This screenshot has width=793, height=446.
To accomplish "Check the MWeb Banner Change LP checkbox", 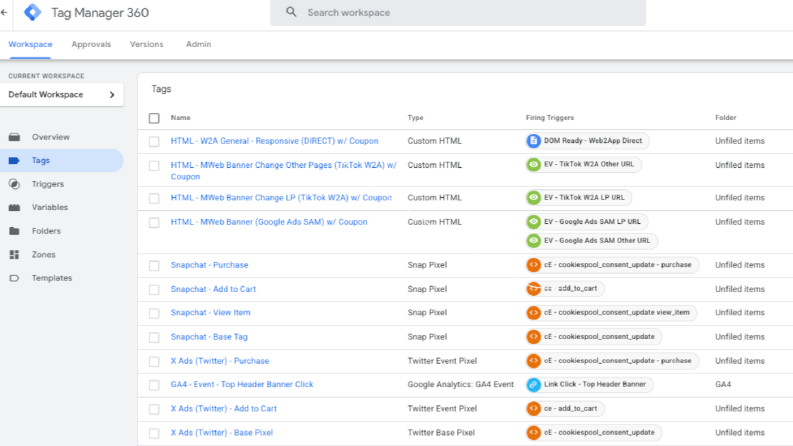I will click(154, 198).
